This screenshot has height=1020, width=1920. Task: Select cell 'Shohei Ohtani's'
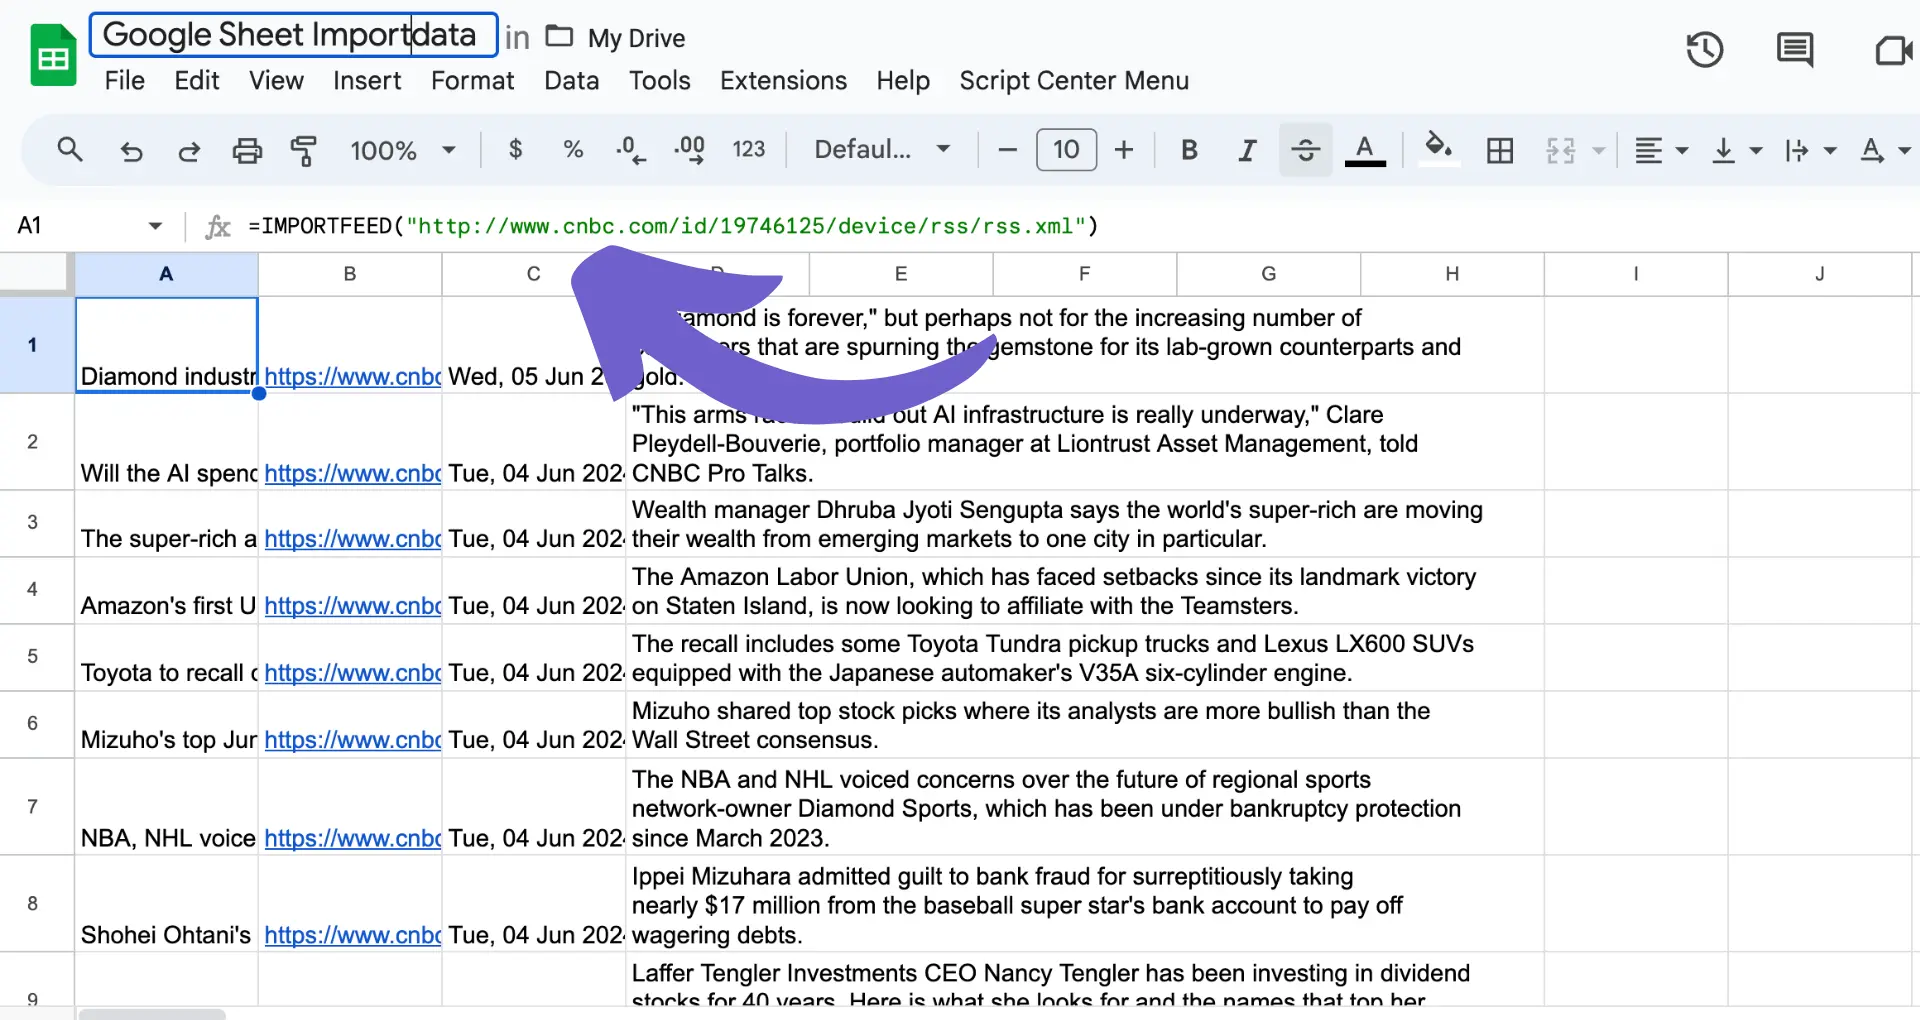(x=167, y=903)
